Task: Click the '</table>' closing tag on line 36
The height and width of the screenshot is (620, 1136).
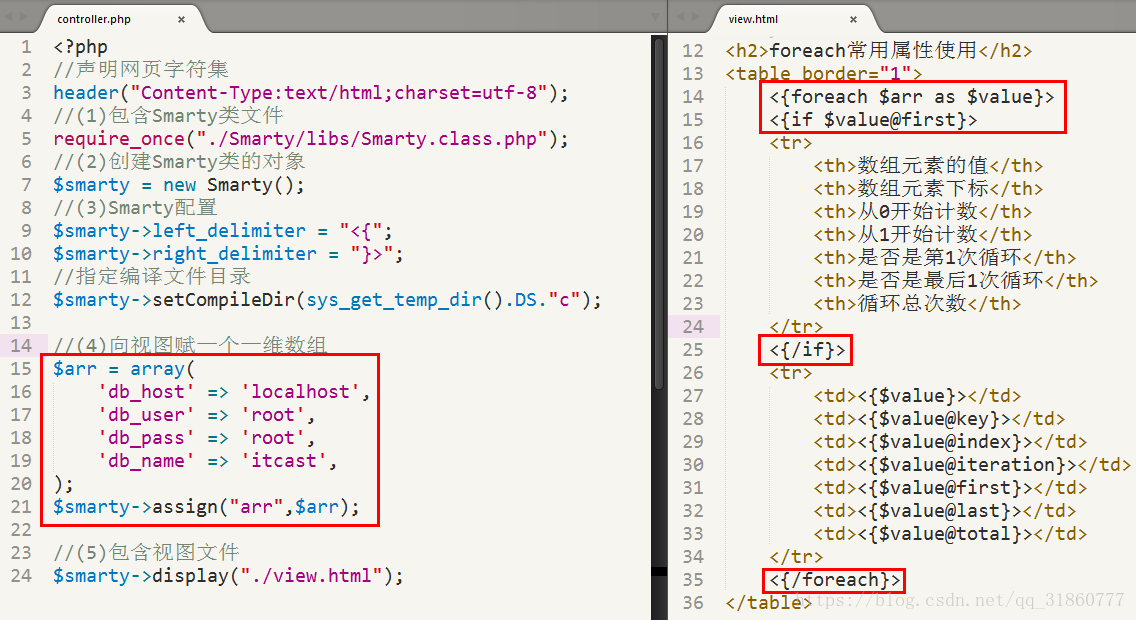Action: (769, 603)
